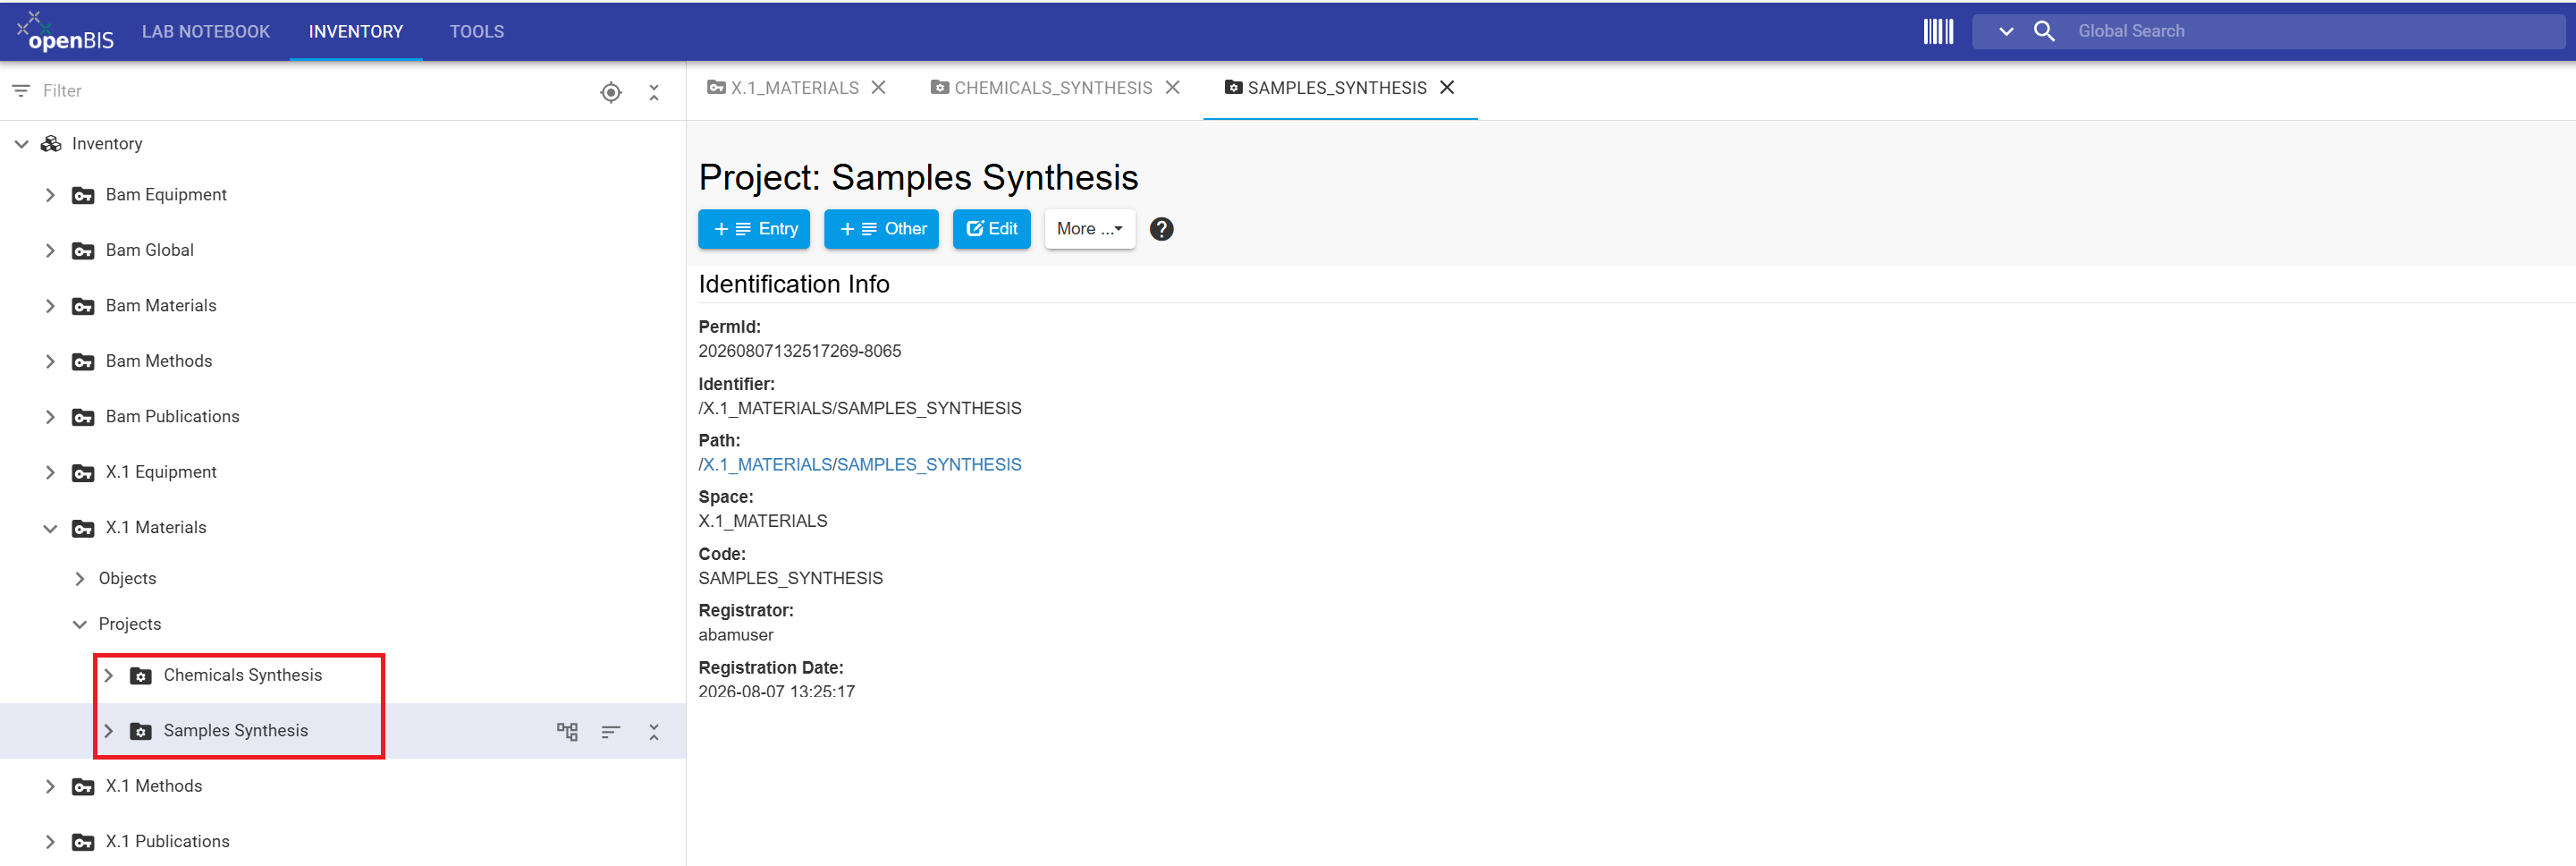Close the CHEMICALS_SYNTHESIS tab
This screenshot has width=2576, height=866.
1173,88
